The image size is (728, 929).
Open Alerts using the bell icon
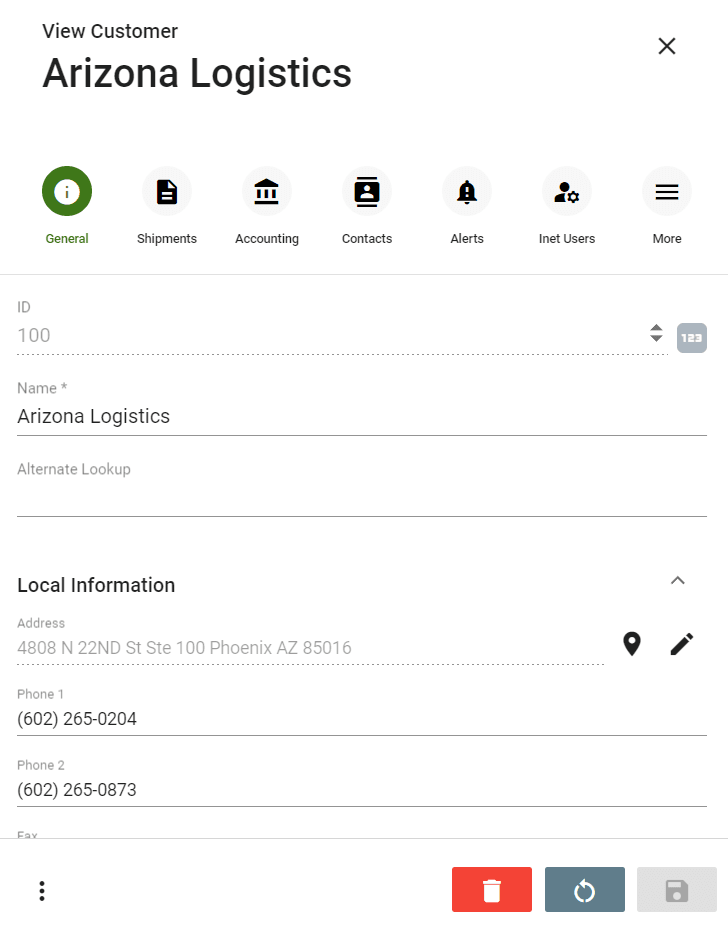(467, 190)
